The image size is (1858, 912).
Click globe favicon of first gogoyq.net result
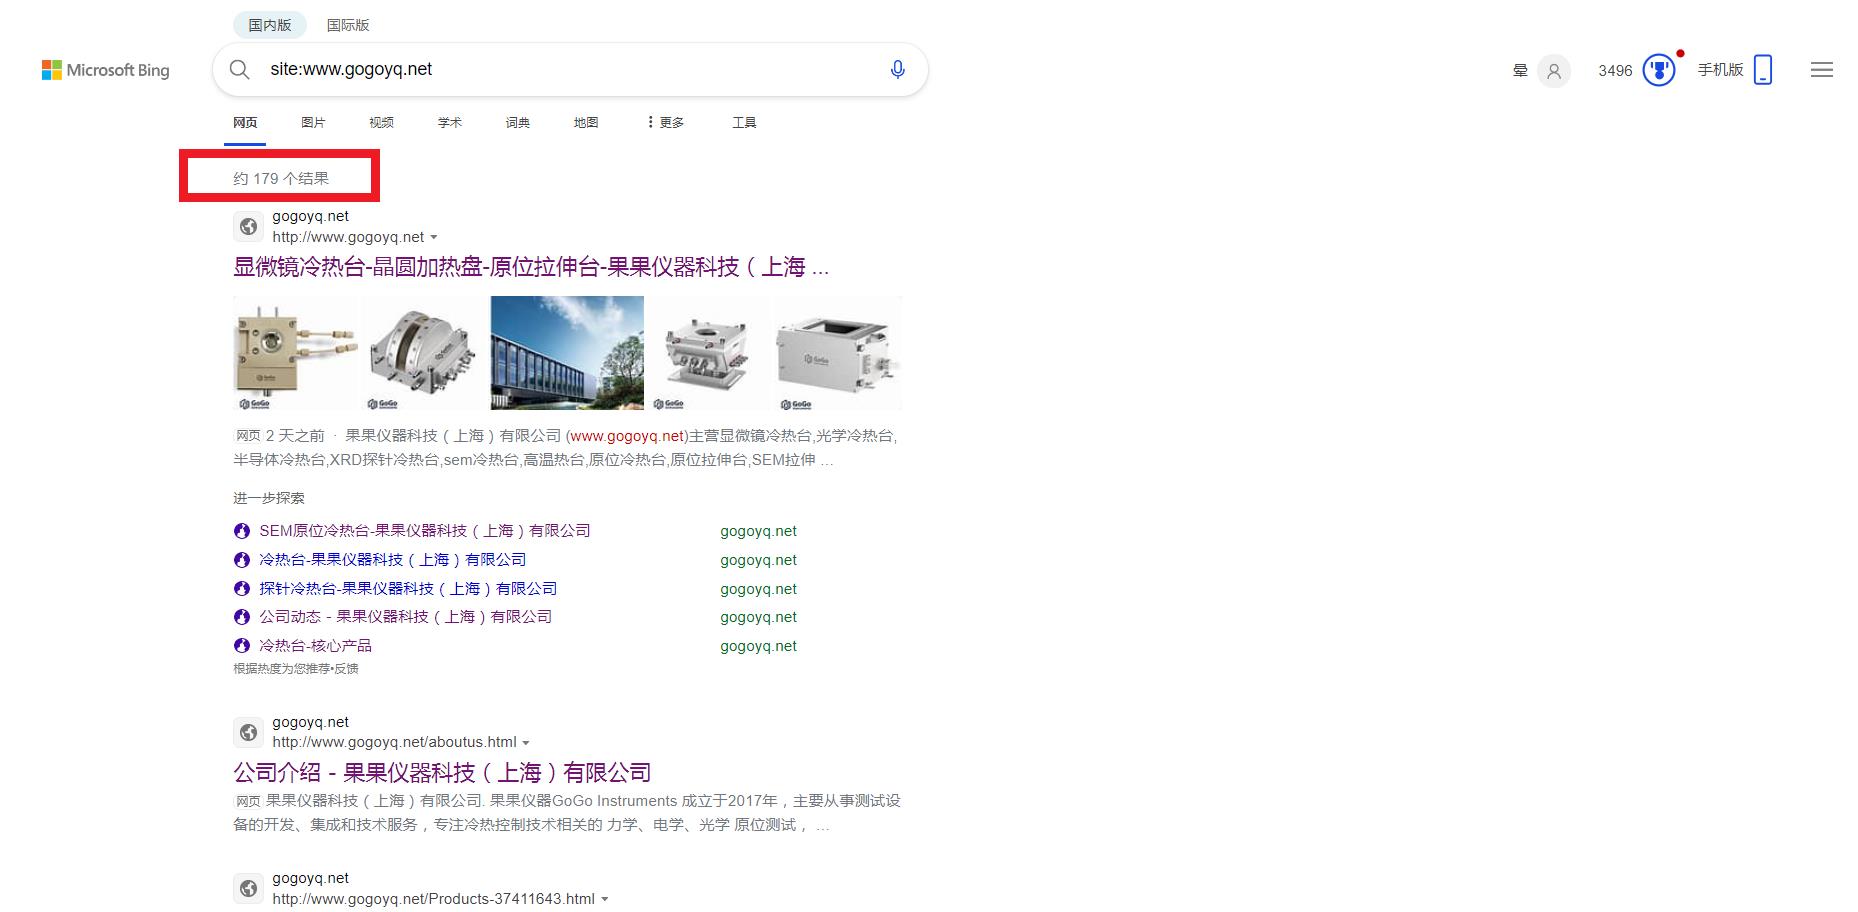coord(249,227)
